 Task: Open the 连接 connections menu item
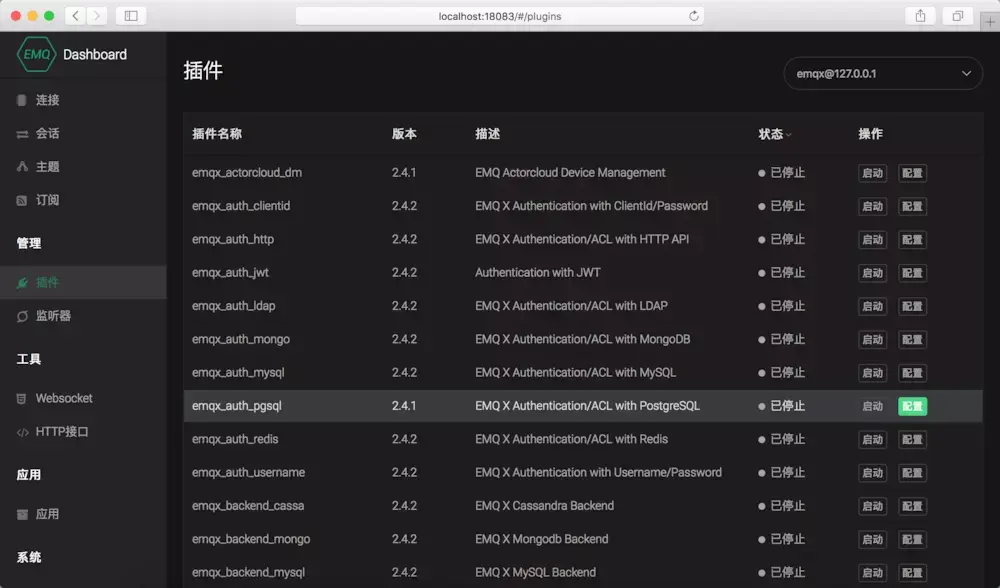tap(83, 99)
